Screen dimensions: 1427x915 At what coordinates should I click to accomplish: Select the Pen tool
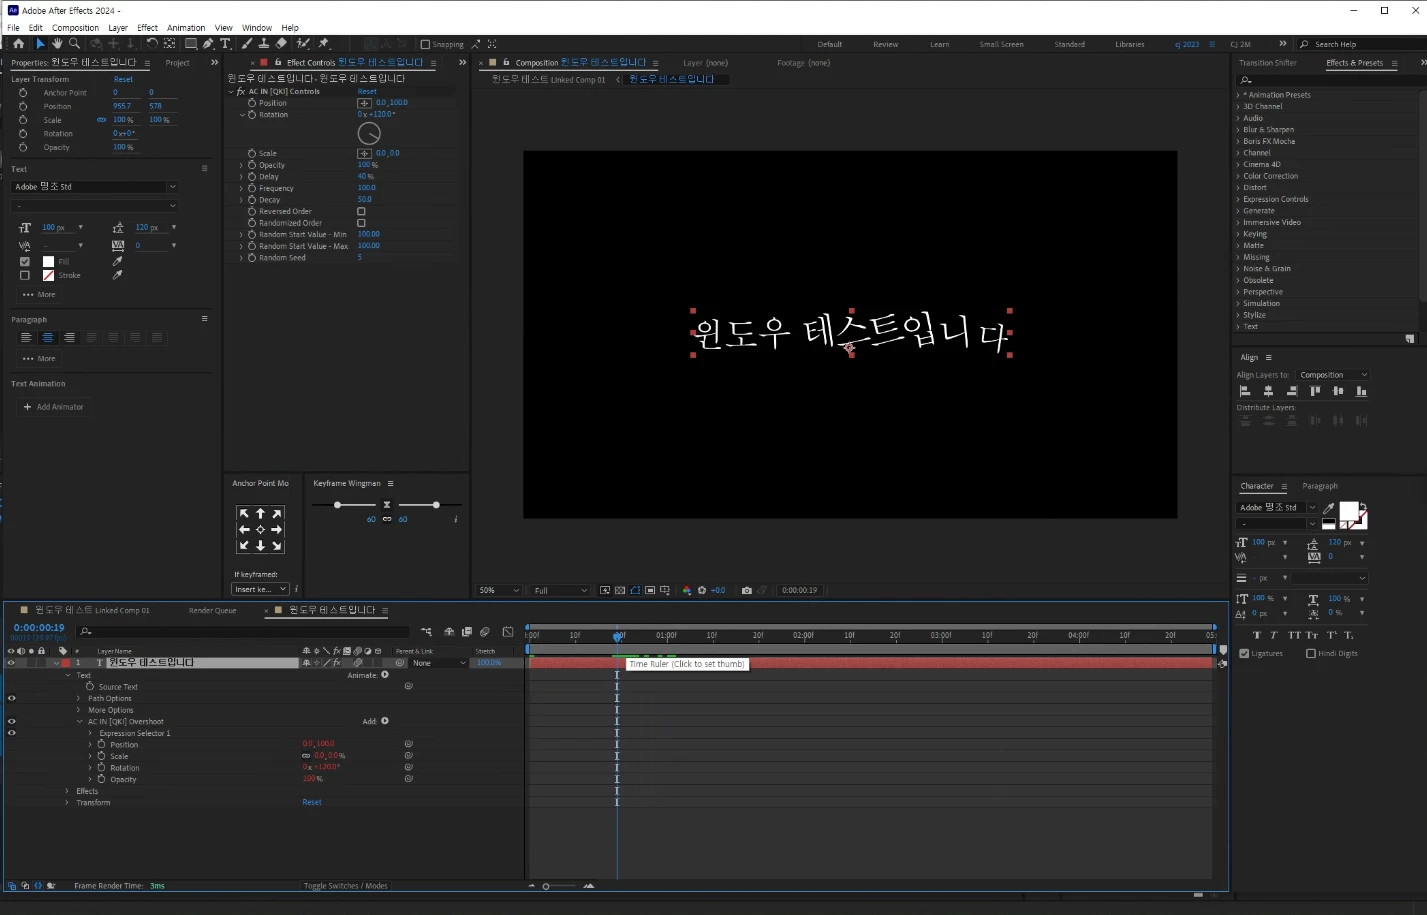(x=208, y=44)
